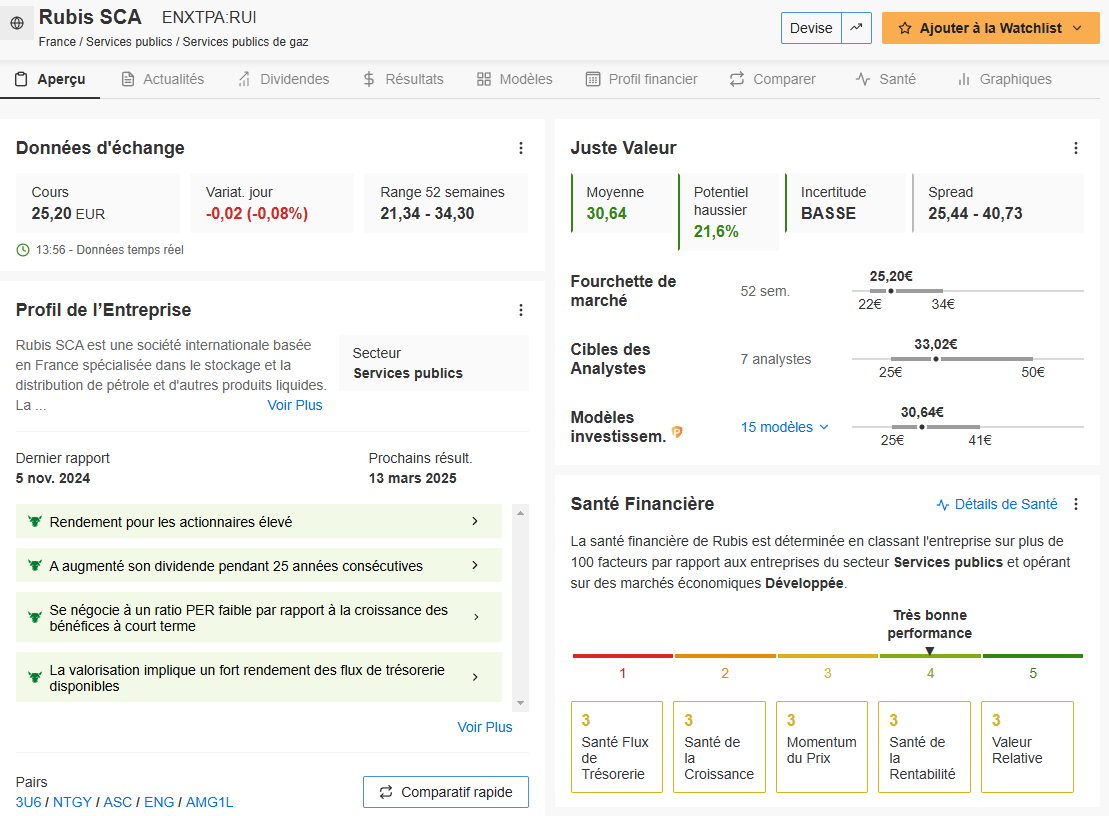Click the Devise button
1109x816 pixels.
coord(811,28)
